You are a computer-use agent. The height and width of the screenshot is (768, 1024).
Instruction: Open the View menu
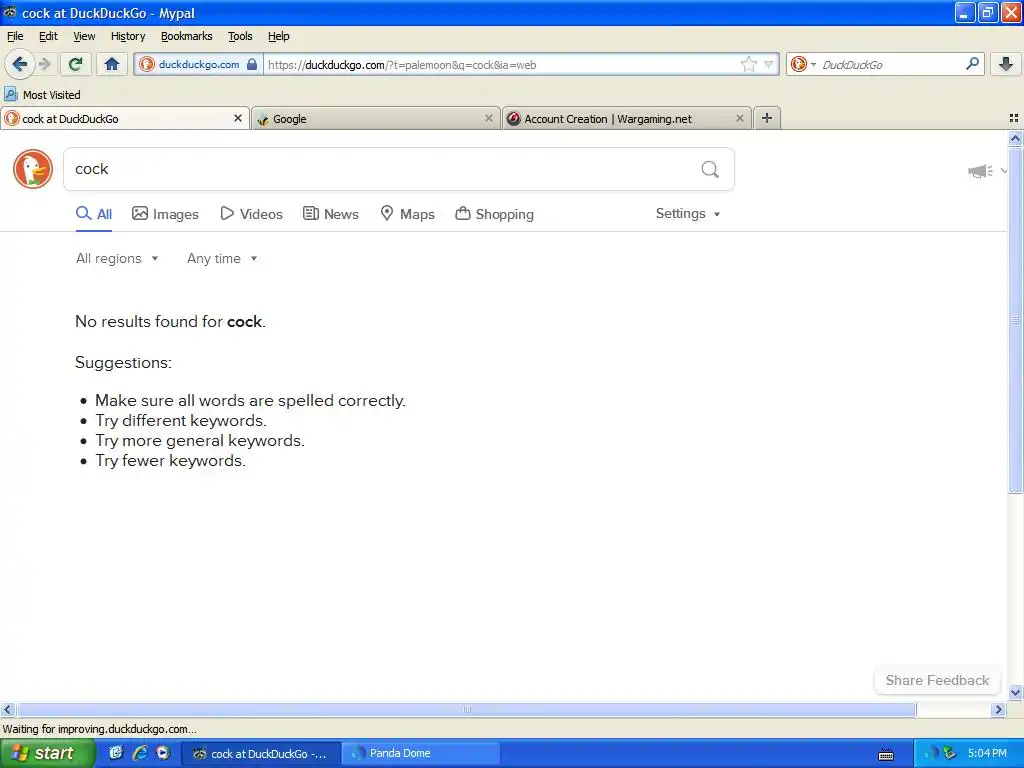pos(84,36)
